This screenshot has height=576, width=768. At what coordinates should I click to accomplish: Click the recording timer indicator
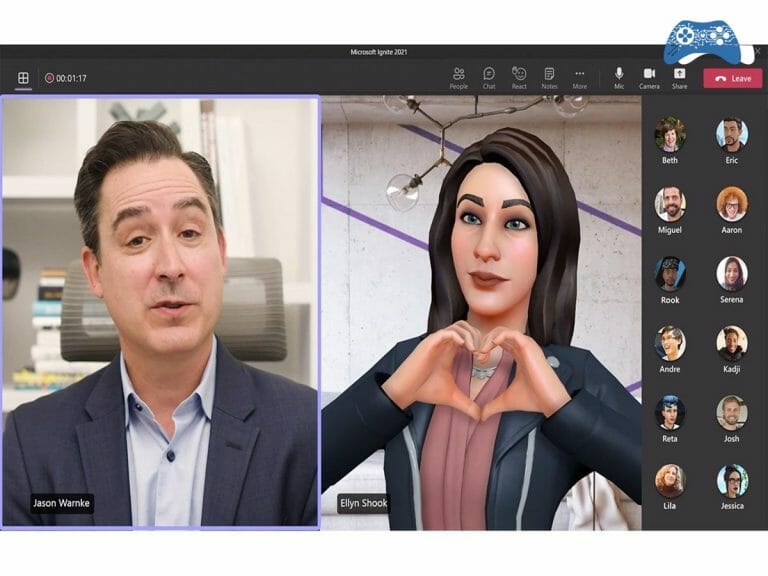point(65,78)
